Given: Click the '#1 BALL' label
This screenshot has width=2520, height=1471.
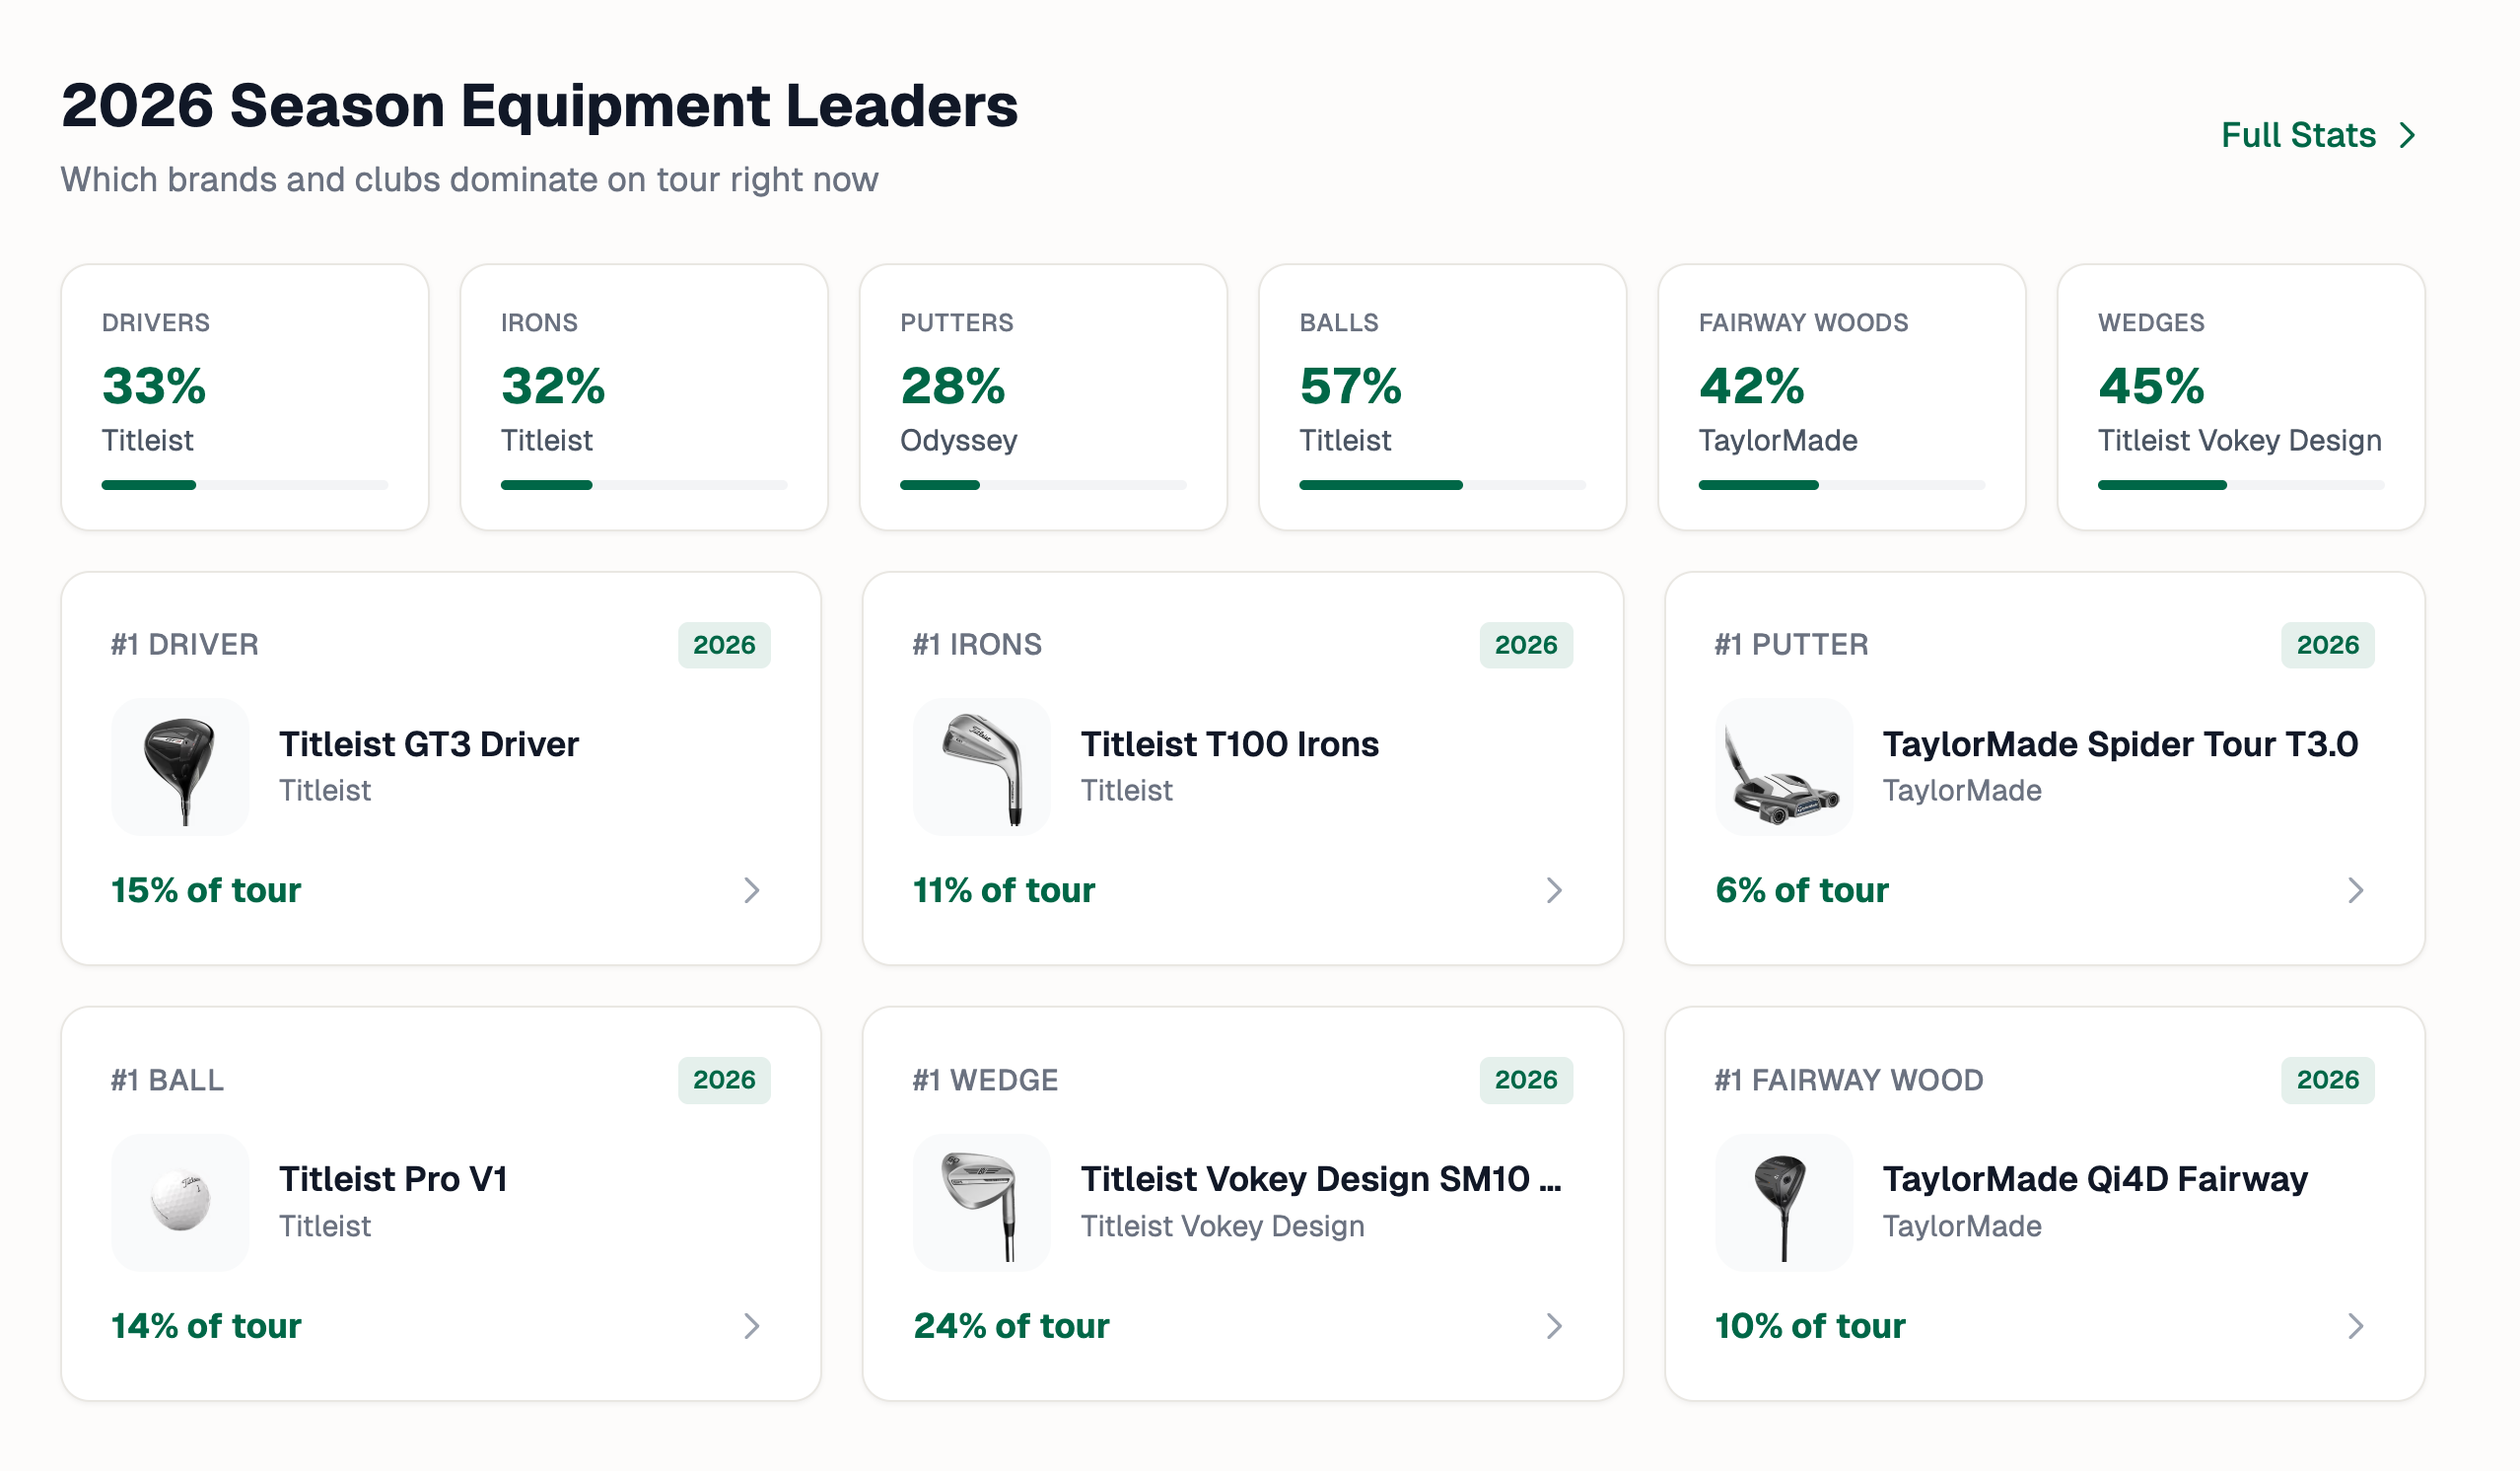Looking at the screenshot, I should click(168, 1080).
